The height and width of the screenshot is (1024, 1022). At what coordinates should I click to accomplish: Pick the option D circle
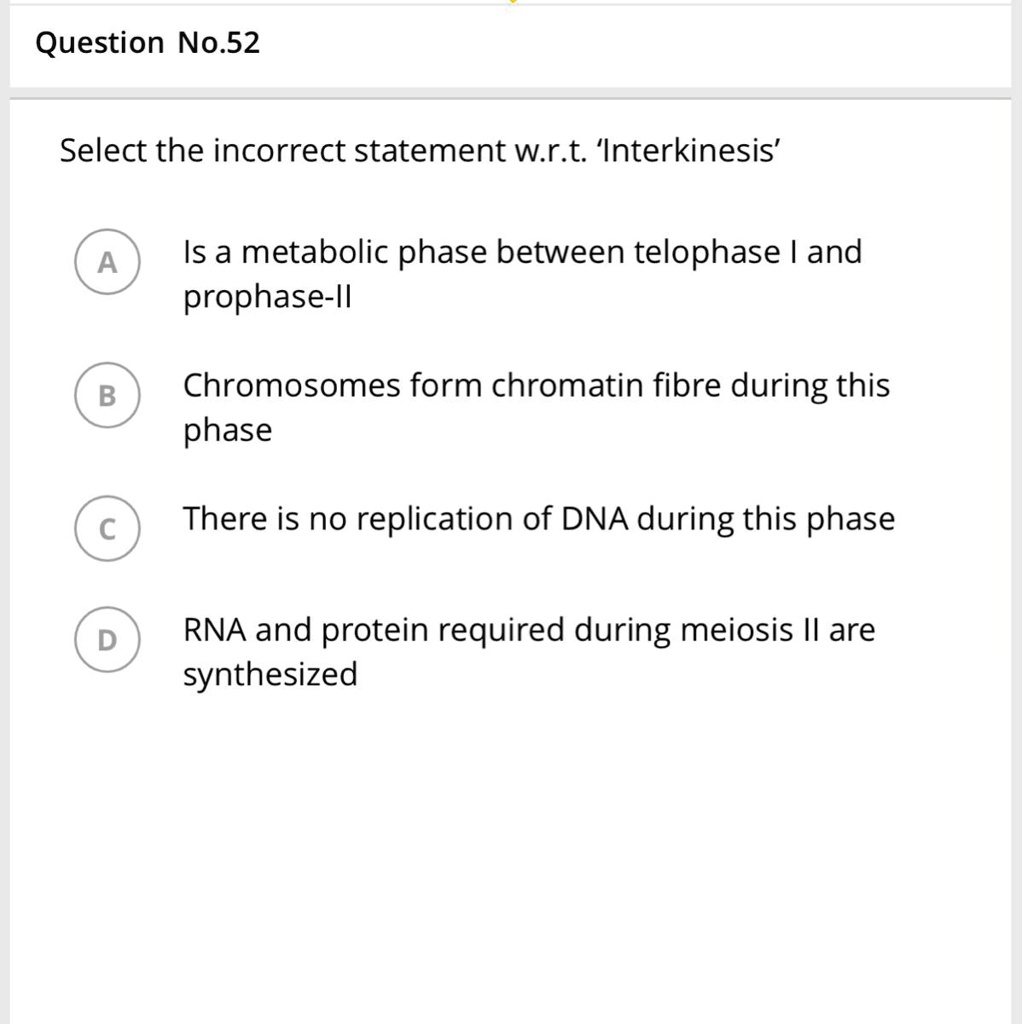click(x=107, y=639)
